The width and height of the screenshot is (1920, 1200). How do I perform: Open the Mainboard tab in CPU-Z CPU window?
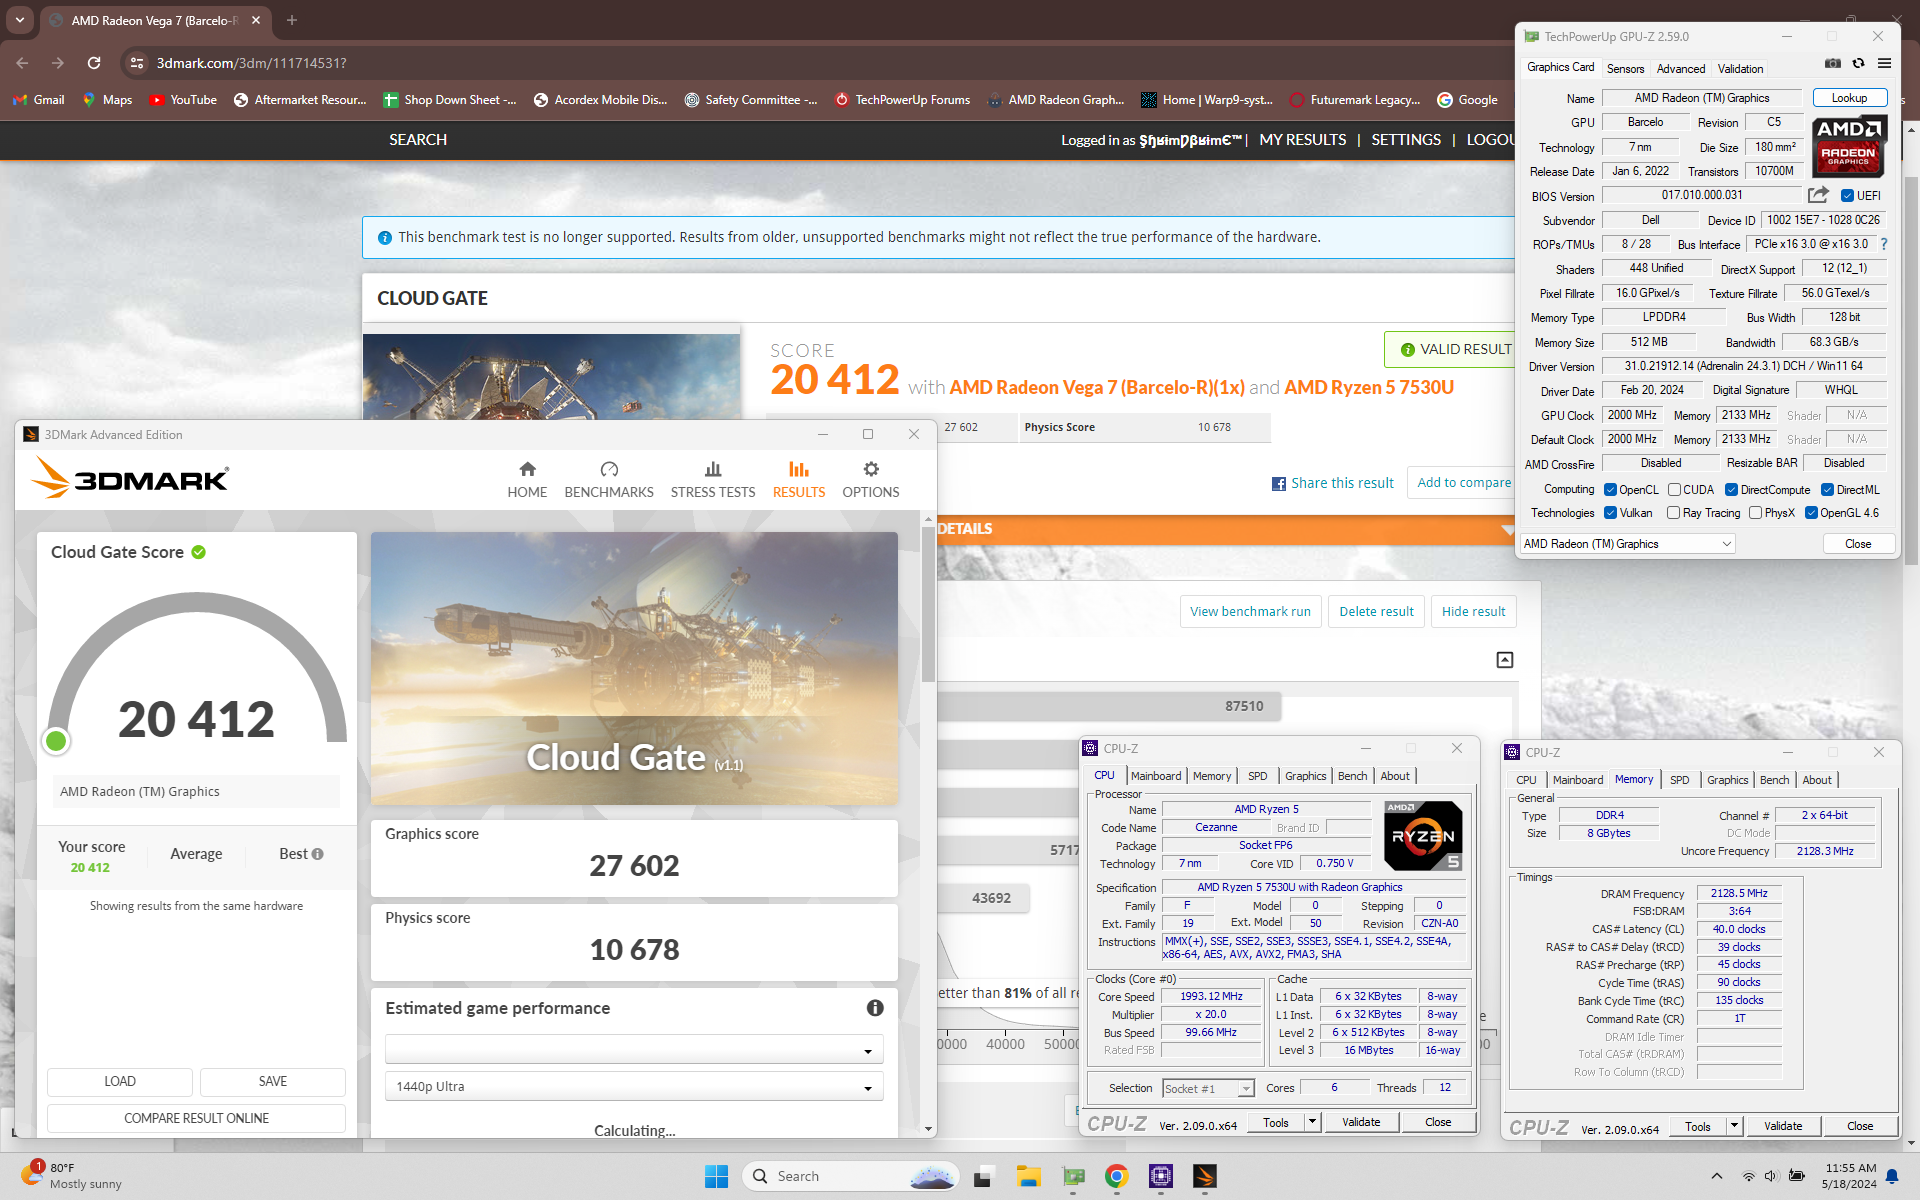(x=1156, y=776)
